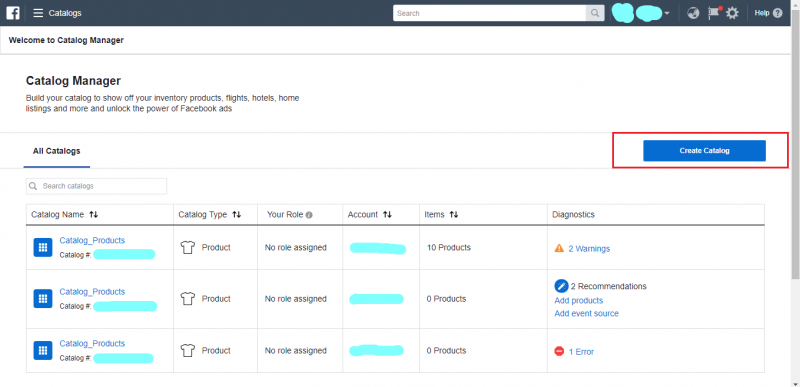Click the 10 Products cell
Viewport: 800px width, 387px height.
click(449, 247)
